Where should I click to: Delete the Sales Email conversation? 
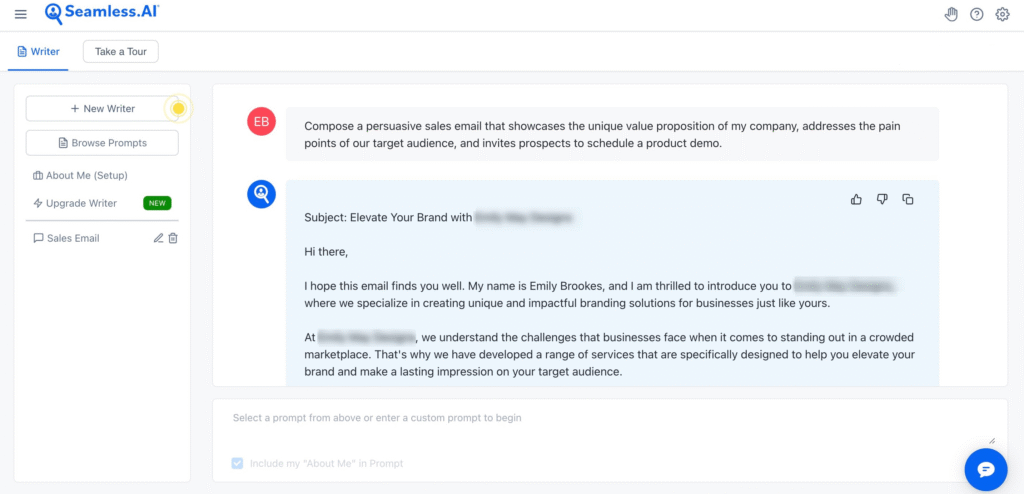coord(173,238)
